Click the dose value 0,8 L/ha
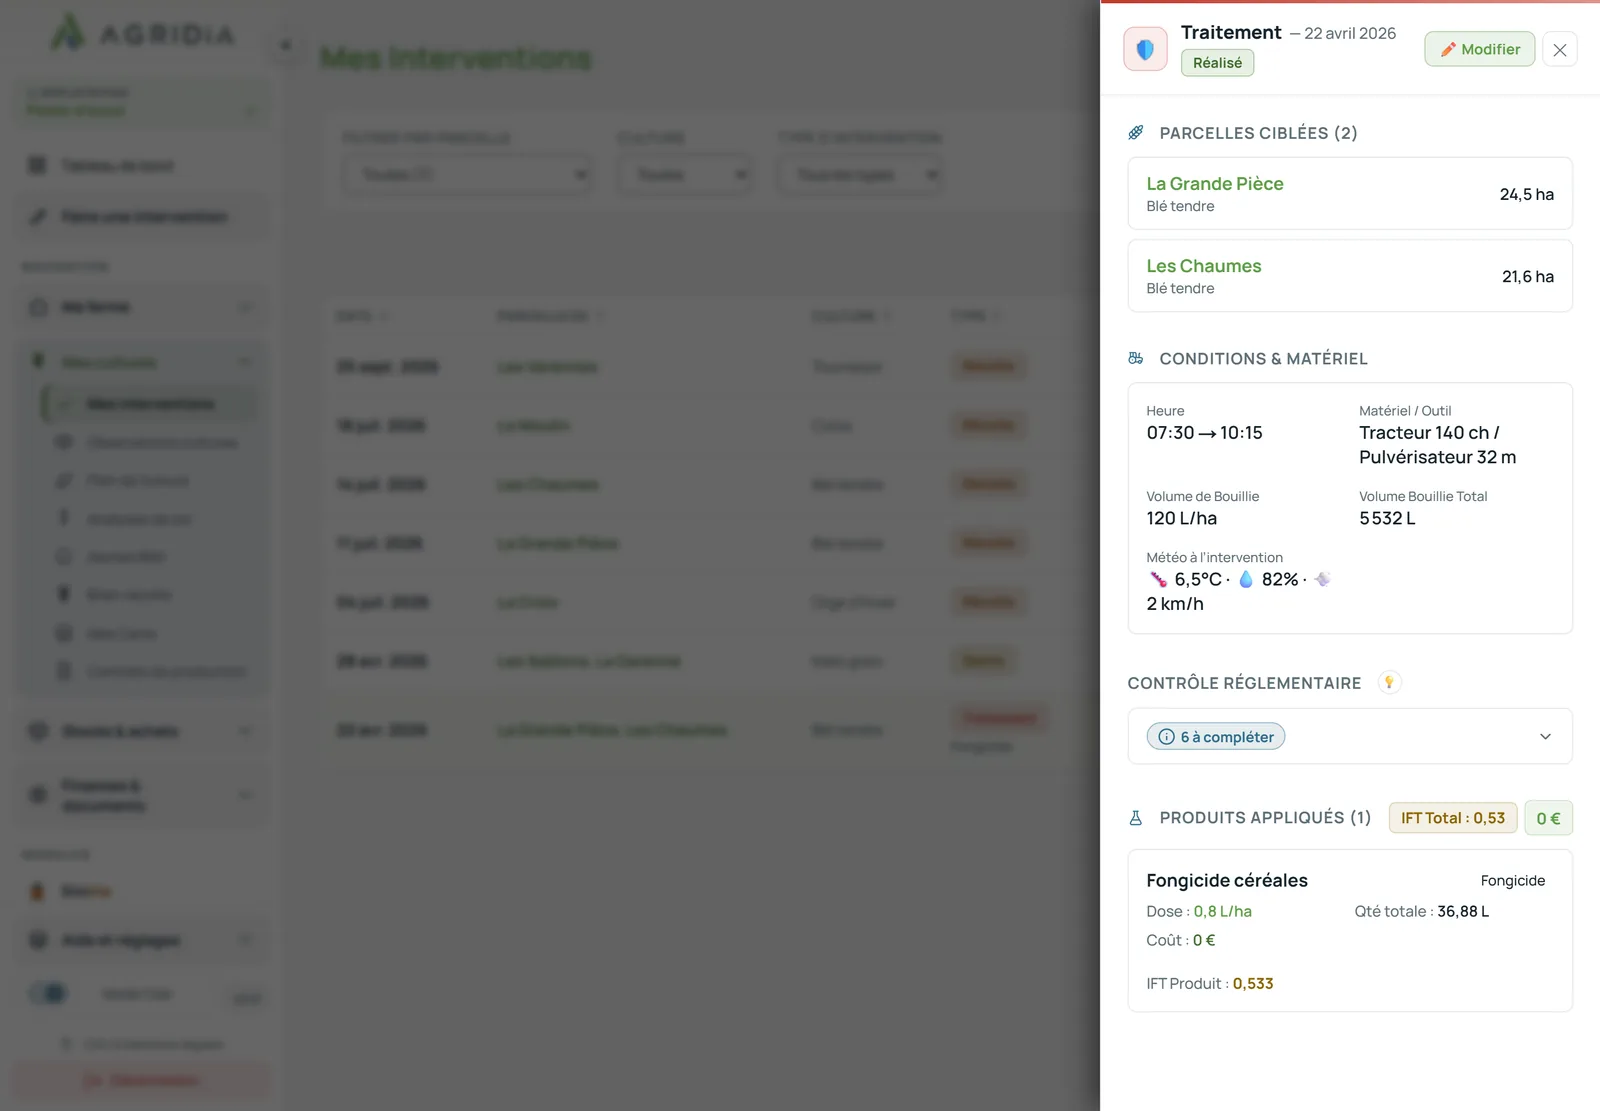Viewport: 1600px width, 1111px height. point(1222,911)
